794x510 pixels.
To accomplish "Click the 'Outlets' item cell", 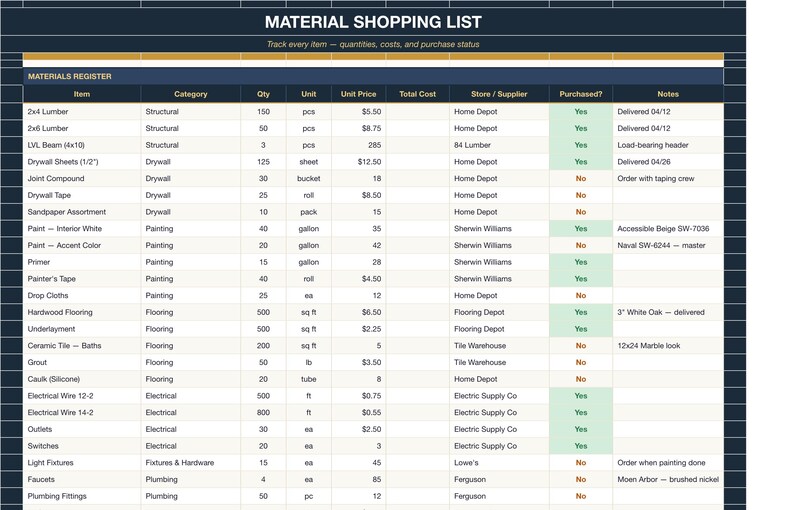I will coord(82,429).
